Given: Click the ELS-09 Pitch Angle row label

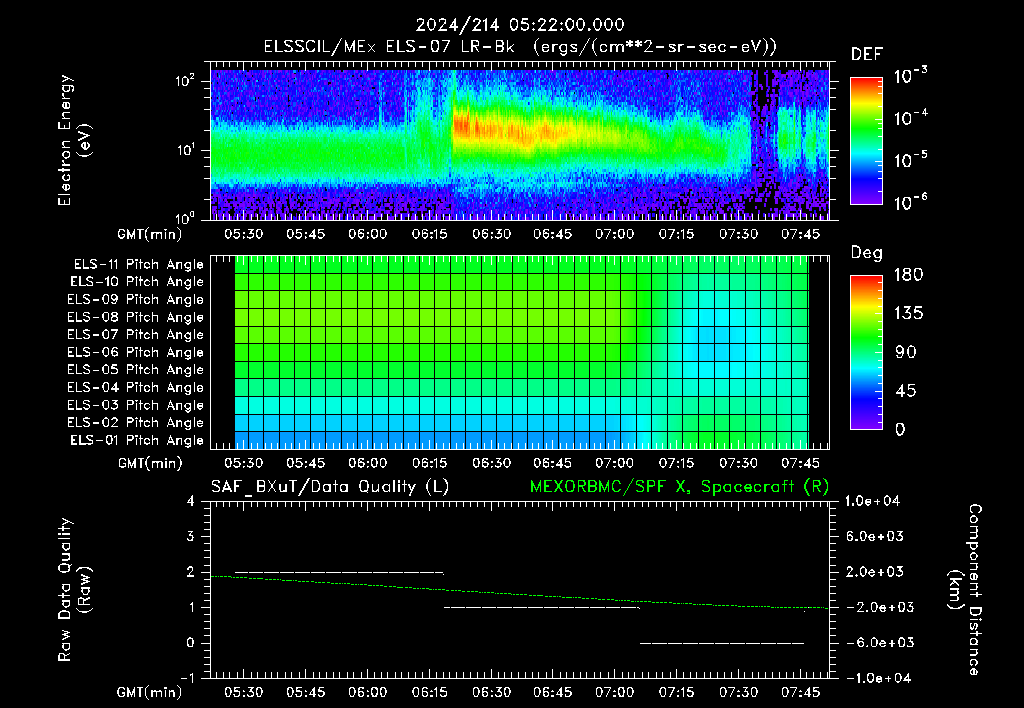Looking at the screenshot, I should 135,300.
